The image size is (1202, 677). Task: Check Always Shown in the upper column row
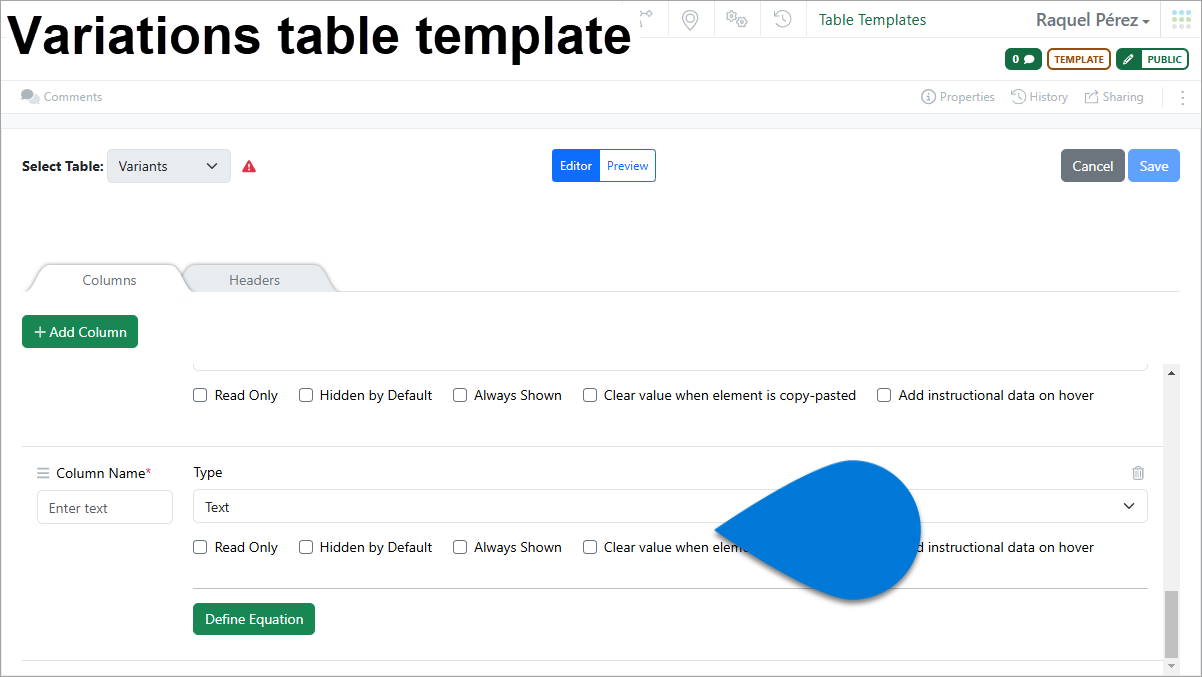(x=460, y=395)
